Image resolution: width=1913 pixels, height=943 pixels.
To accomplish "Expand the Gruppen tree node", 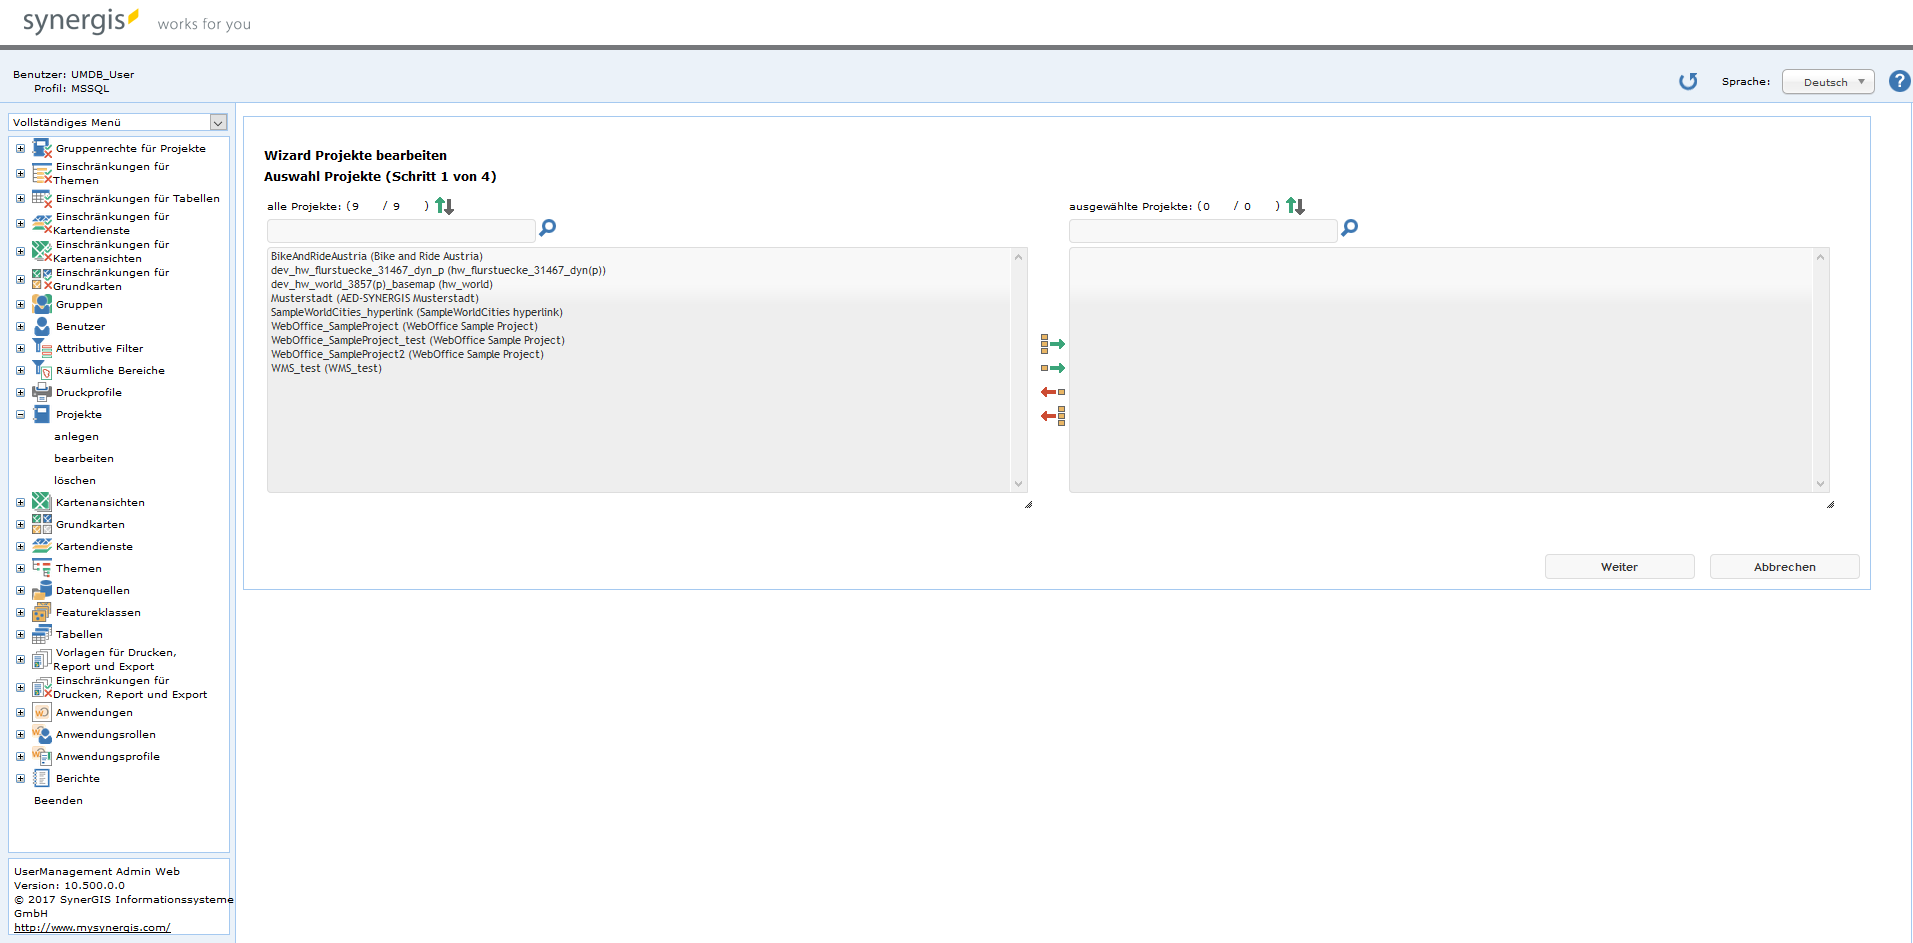I will coord(20,304).
